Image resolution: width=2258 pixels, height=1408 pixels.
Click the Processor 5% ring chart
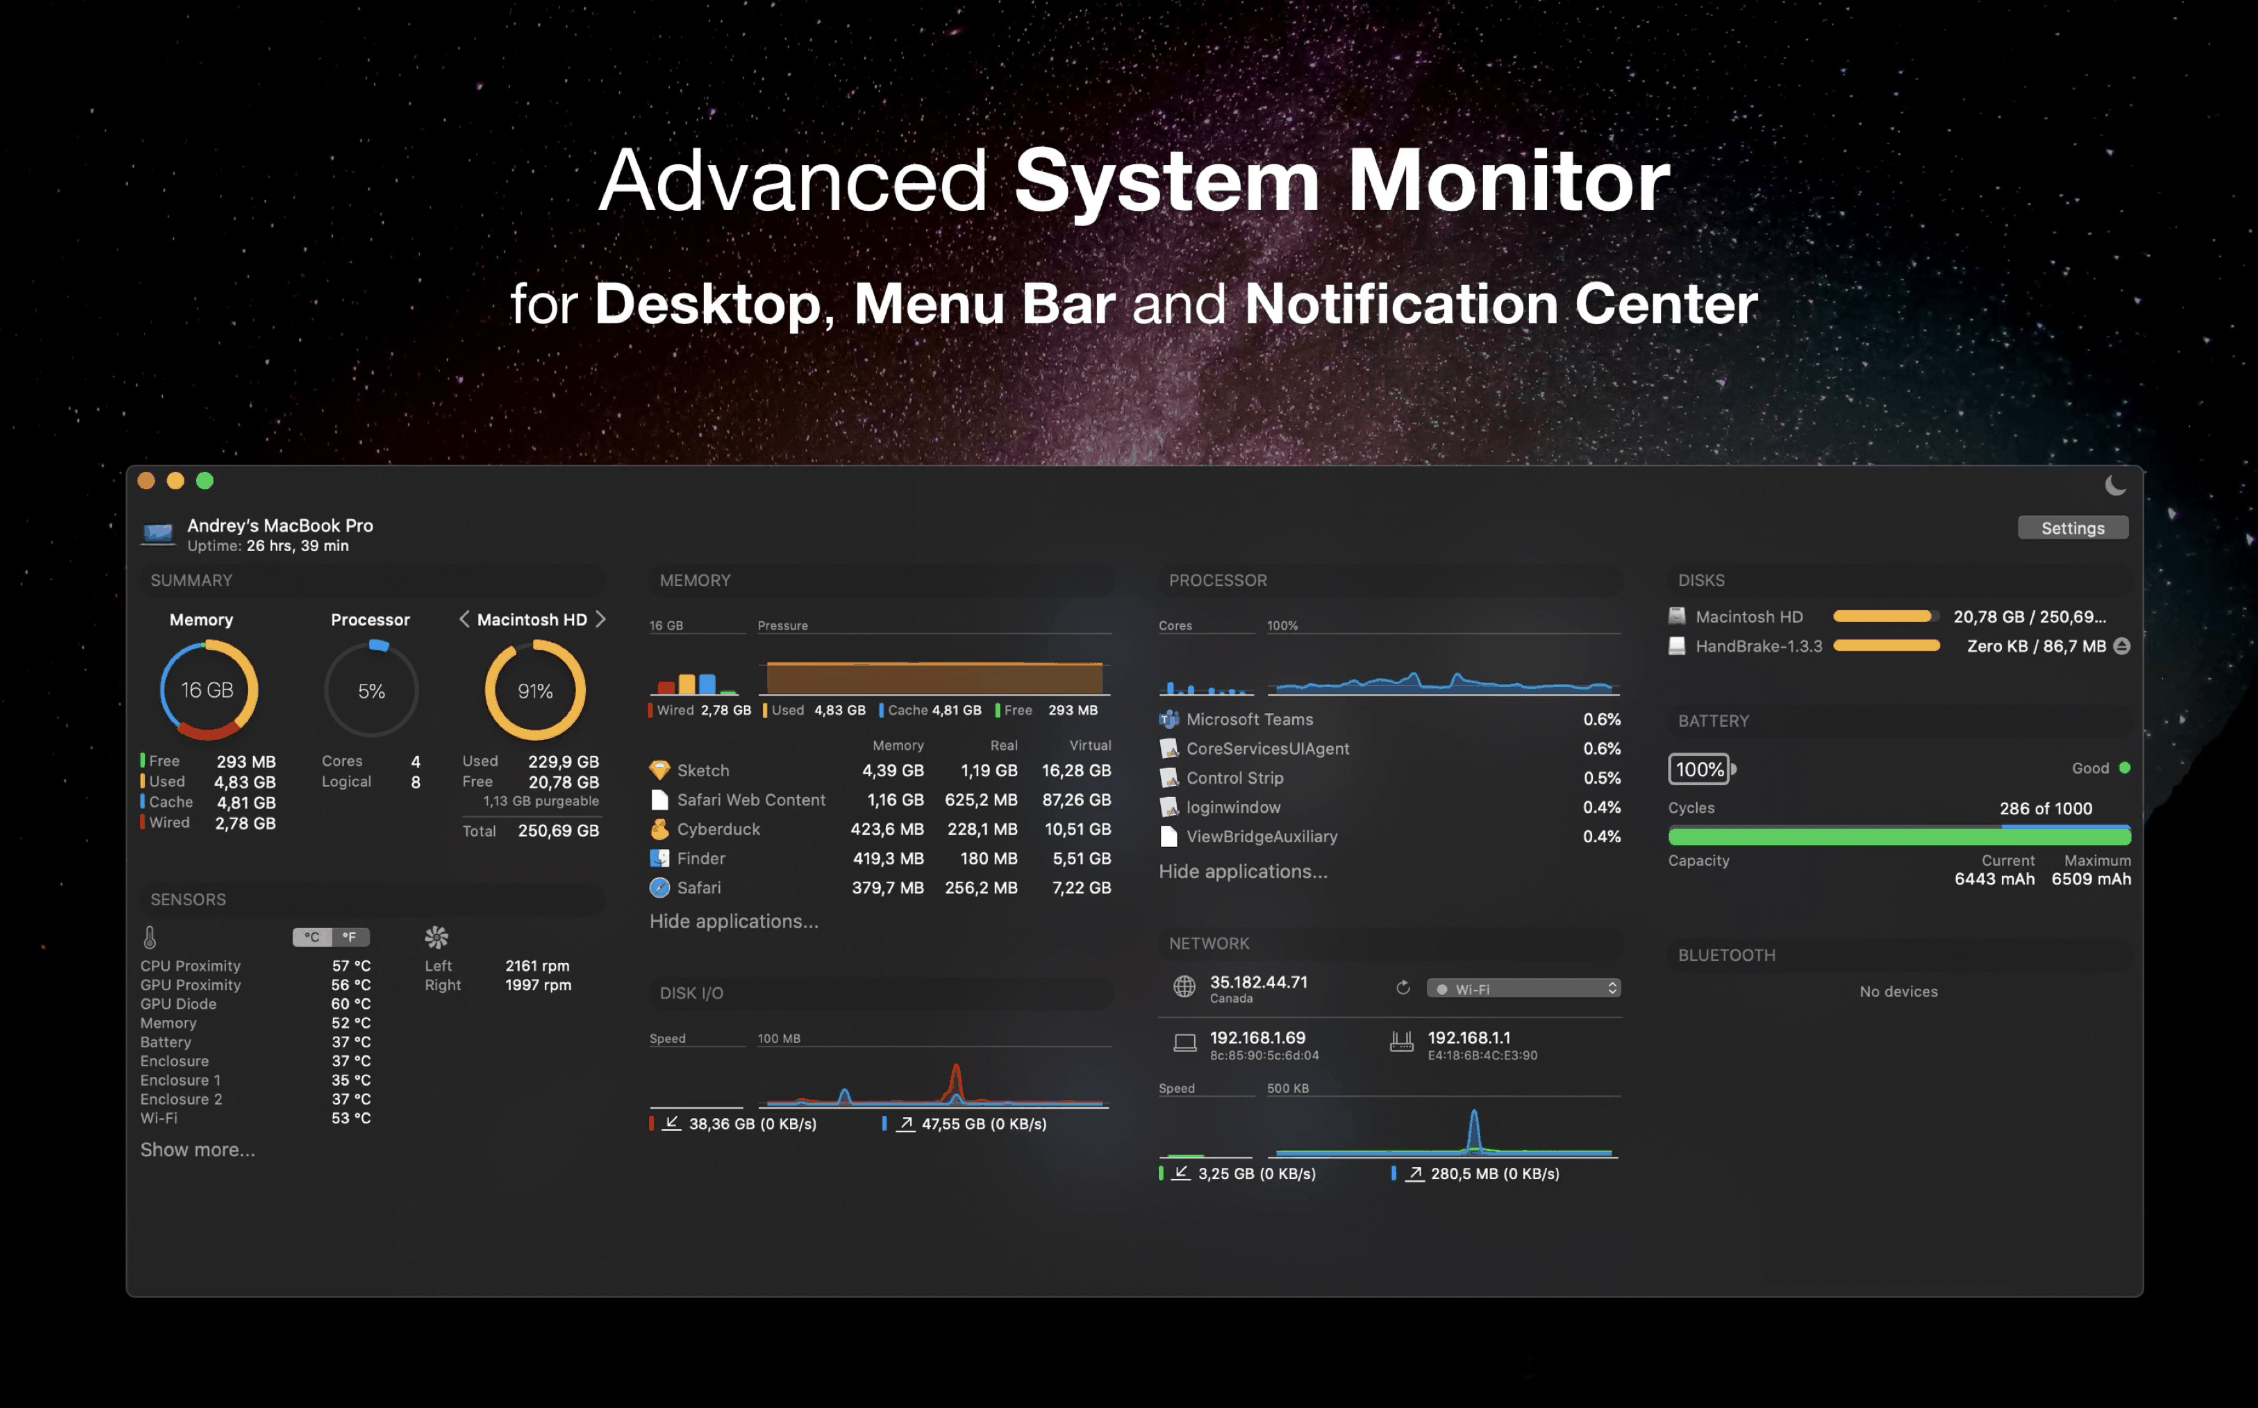[x=371, y=690]
